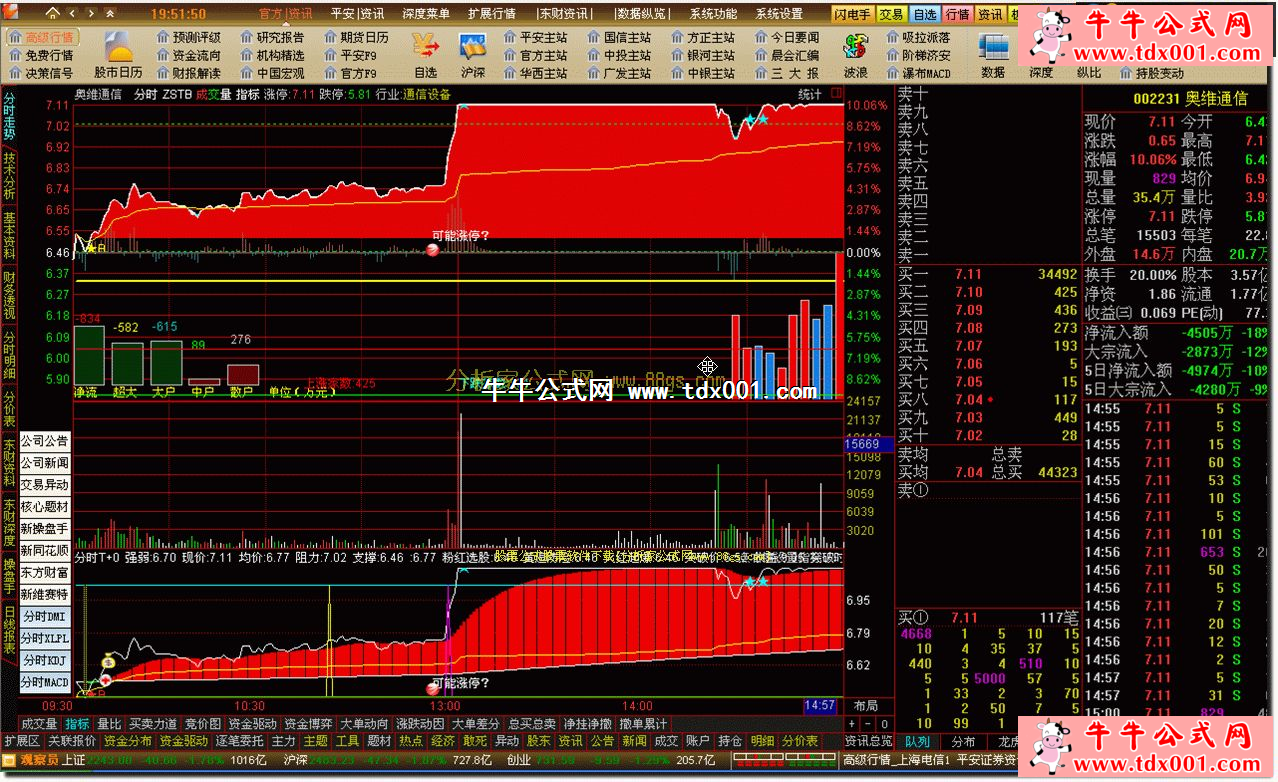The image size is (1278, 782).
Task: Open 中国宏观 in toolbar
Action: (x=272, y=73)
